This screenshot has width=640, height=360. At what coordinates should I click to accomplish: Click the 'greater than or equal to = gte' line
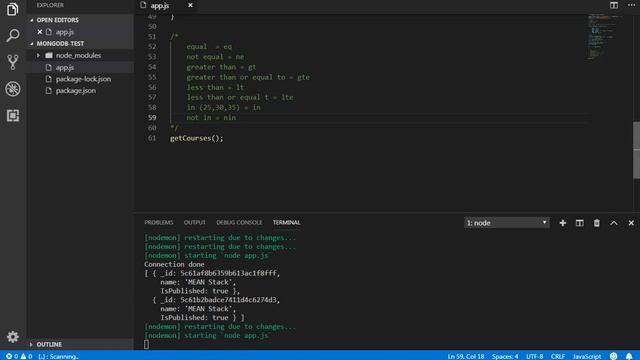pyautogui.click(x=248, y=77)
